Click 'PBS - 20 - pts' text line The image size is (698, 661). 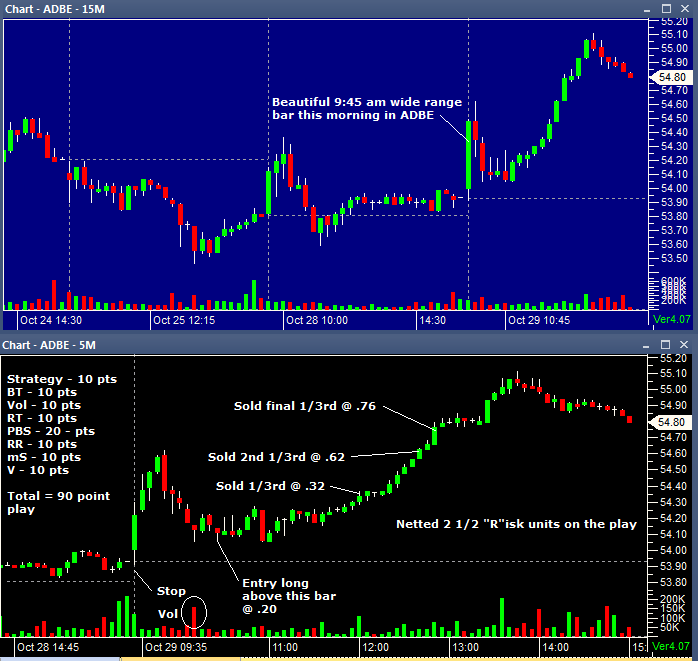[x=51, y=431]
